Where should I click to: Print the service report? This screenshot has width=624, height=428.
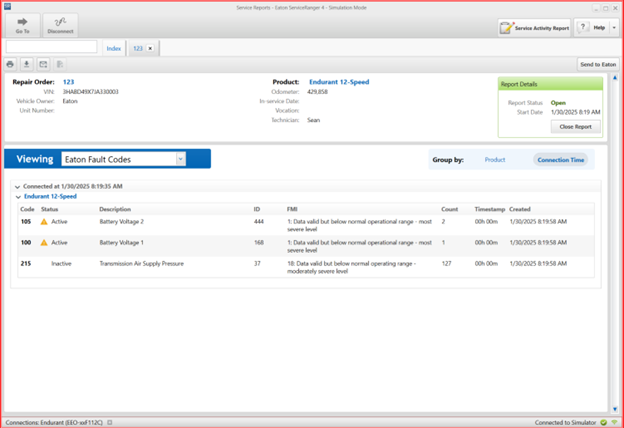(11, 64)
